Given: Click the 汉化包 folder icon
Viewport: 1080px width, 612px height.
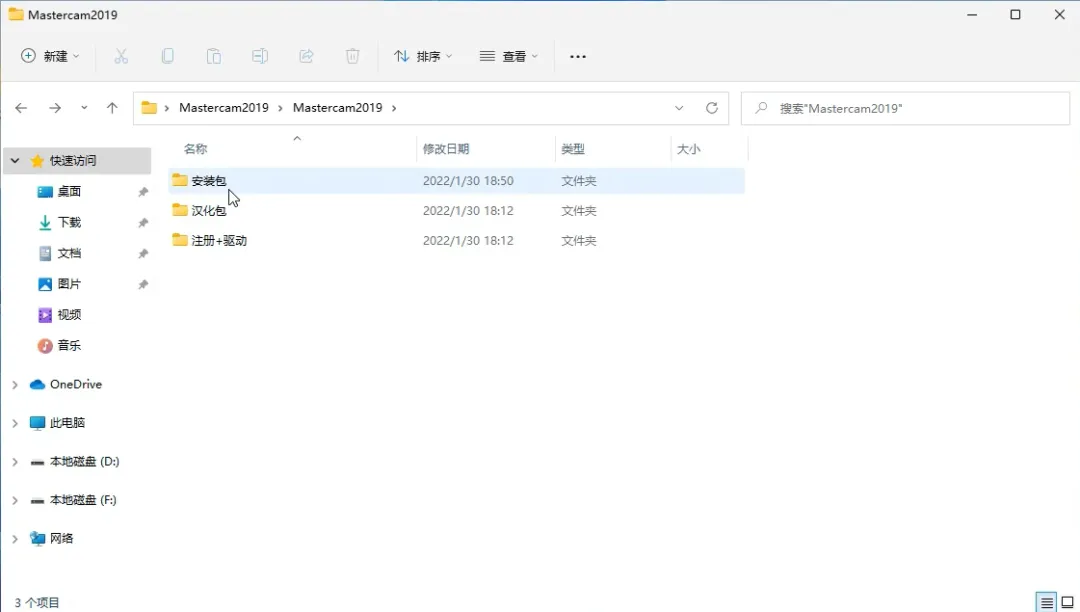Looking at the screenshot, I should point(180,210).
